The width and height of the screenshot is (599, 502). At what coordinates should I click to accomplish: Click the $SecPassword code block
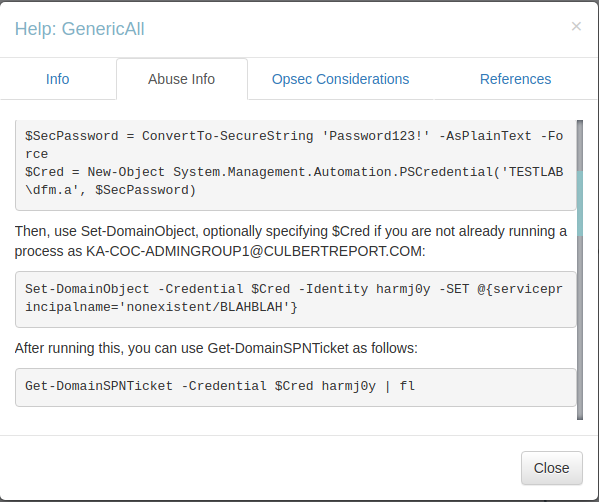(295, 165)
